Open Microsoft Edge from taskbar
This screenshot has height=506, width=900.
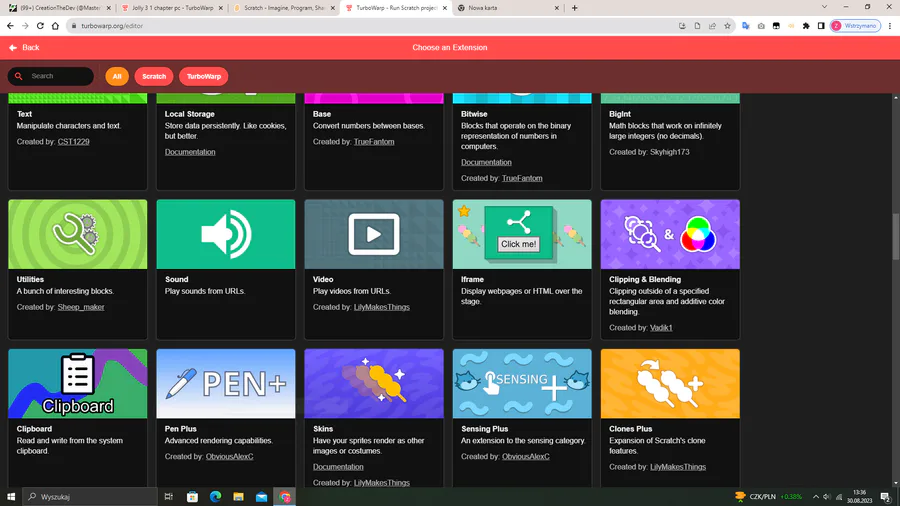(215, 497)
